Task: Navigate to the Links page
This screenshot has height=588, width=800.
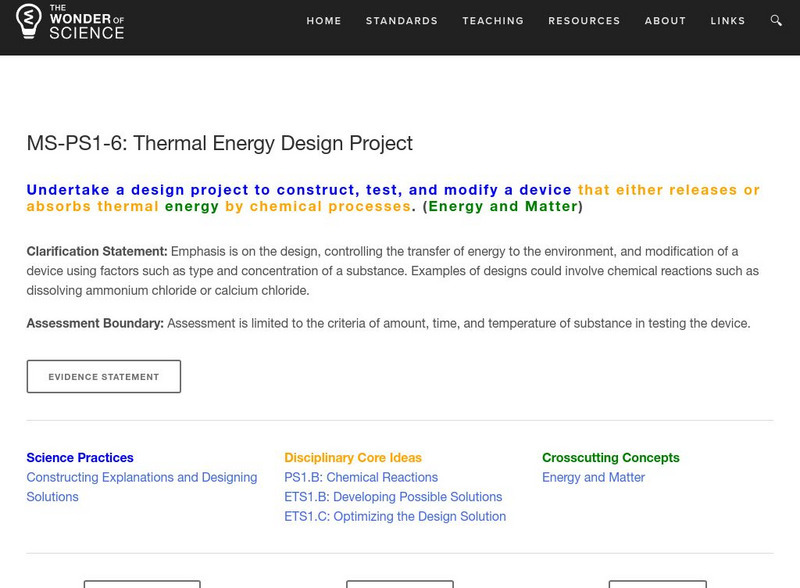Action: (728, 21)
